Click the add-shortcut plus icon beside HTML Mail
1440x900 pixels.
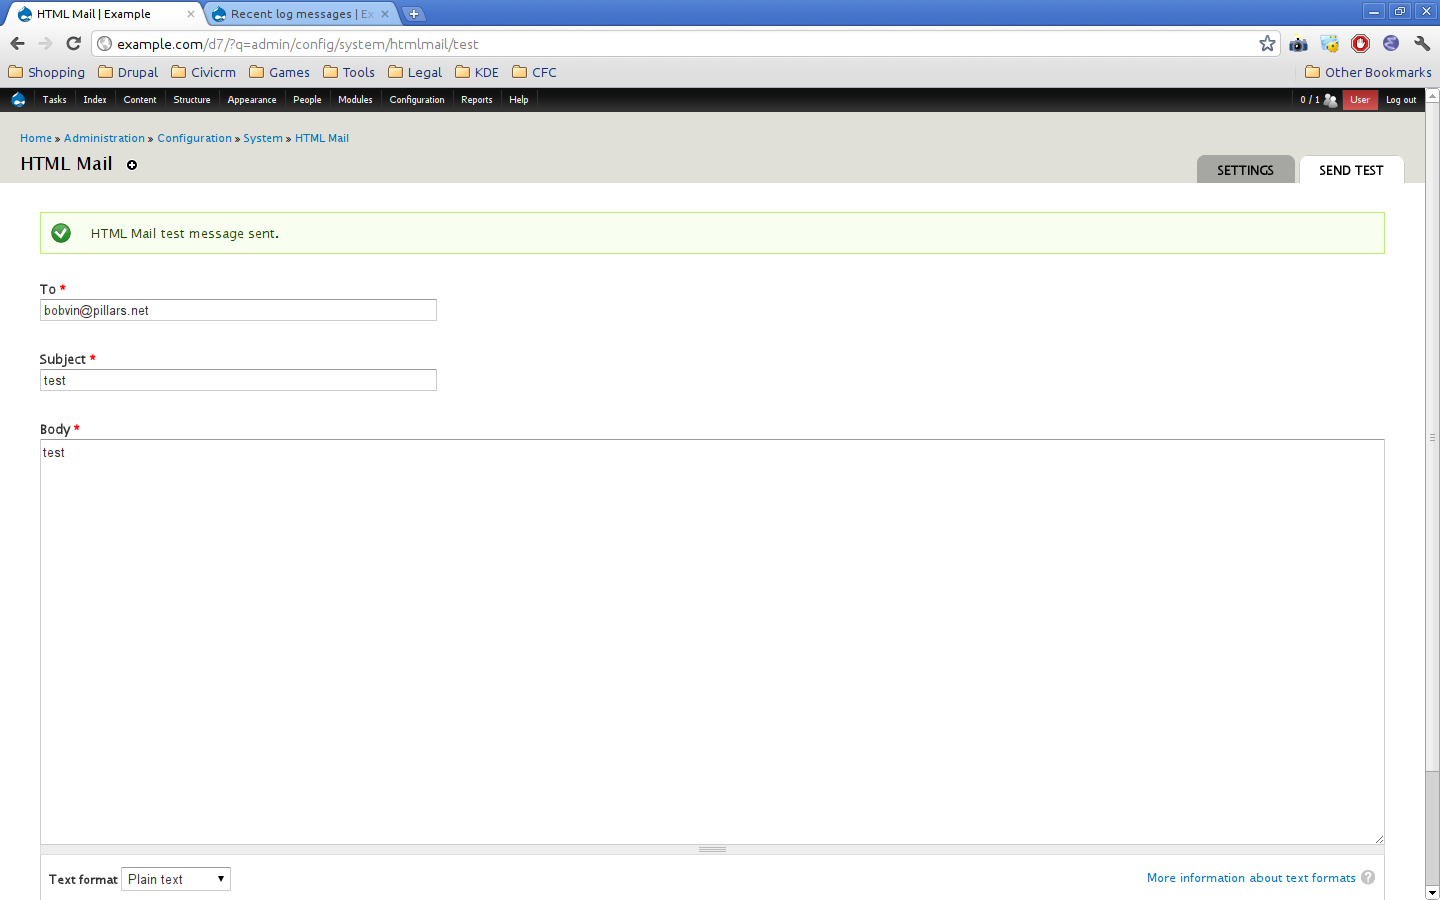pyautogui.click(x=132, y=165)
